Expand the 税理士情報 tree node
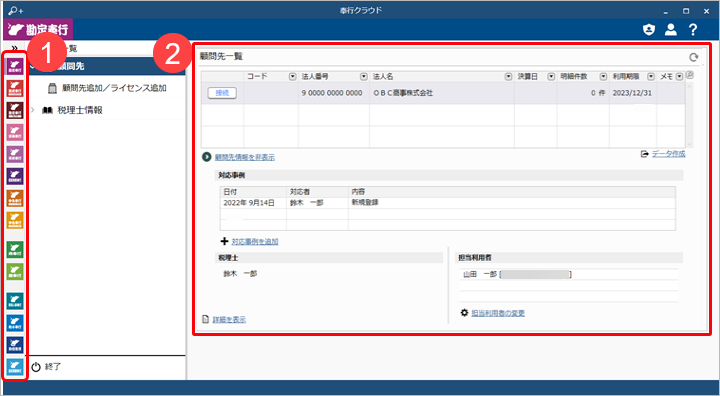Screen dimensions: 720x396 click(32, 110)
